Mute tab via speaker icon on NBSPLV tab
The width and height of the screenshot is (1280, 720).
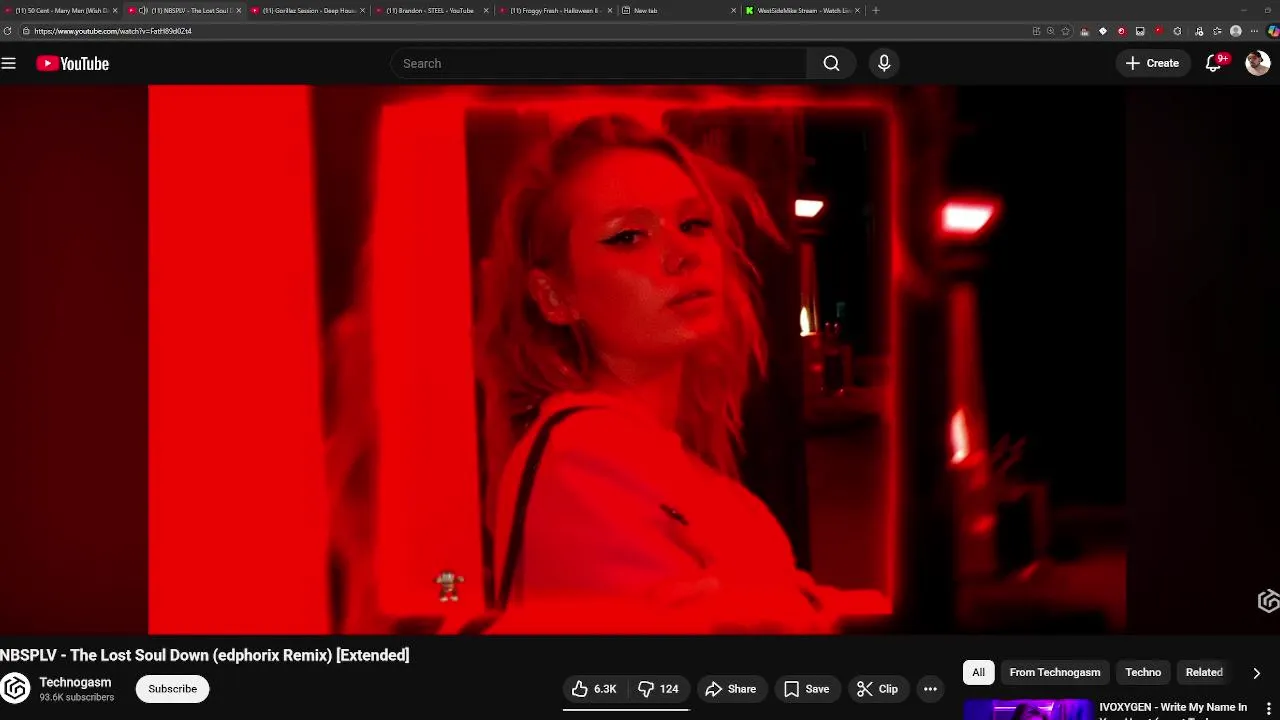pyautogui.click(x=143, y=10)
